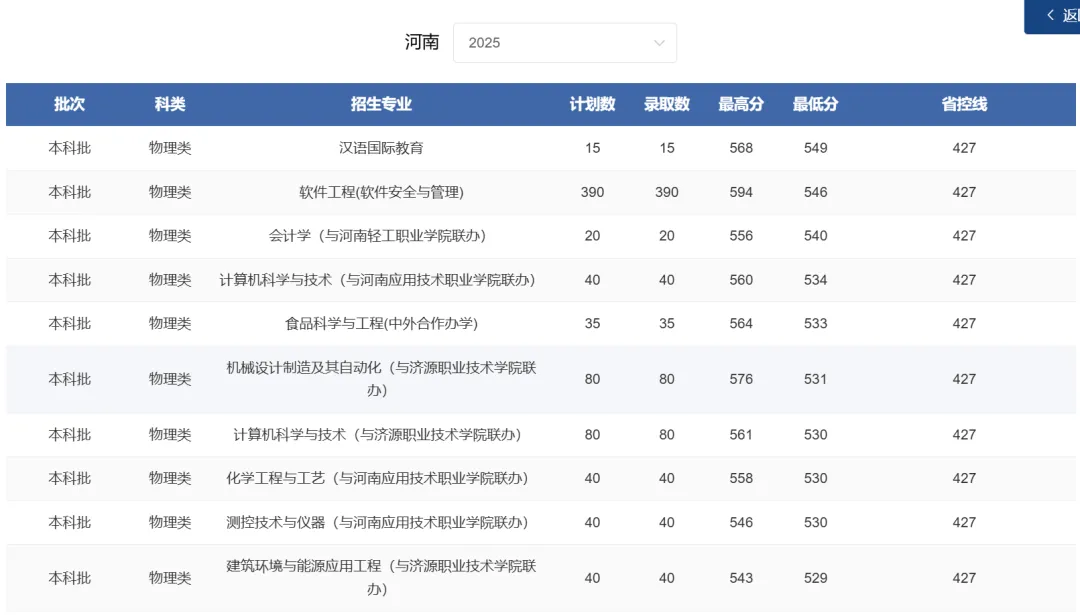Click lowest score 533 for 食品科学与工程

pos(816,324)
